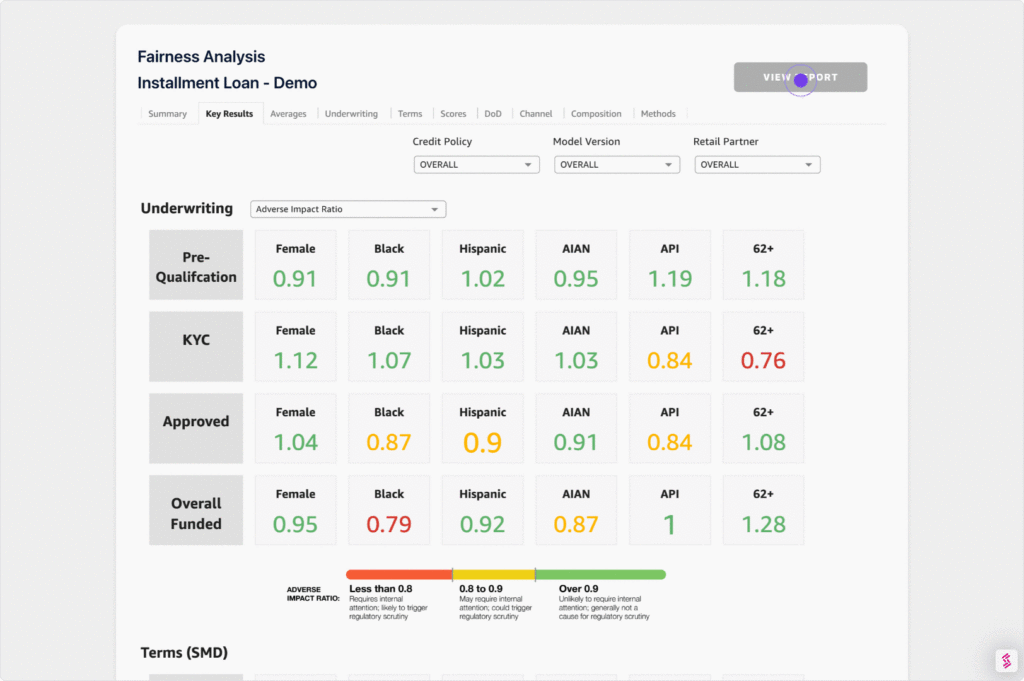Click the pink logo icon in bottom corner

click(1006, 661)
